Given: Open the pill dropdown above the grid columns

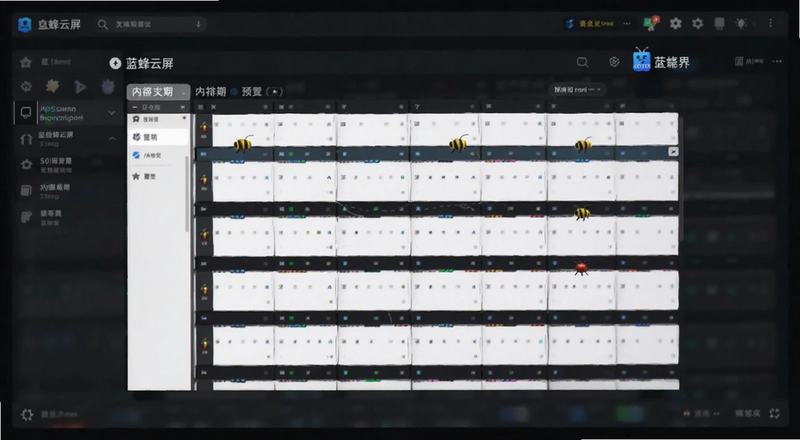Looking at the screenshot, I should click(578, 90).
